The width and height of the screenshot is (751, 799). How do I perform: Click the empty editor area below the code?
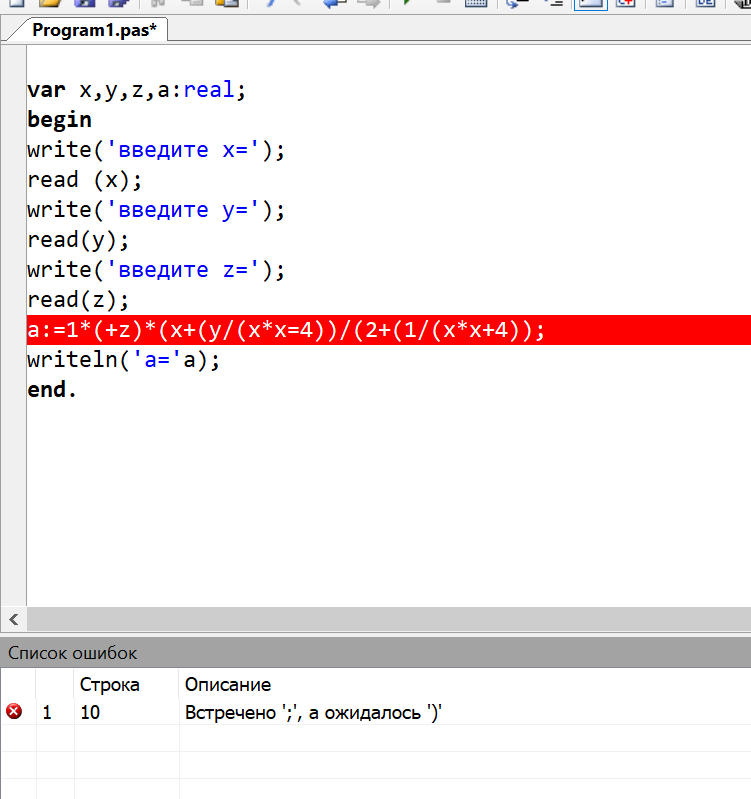tap(380, 500)
